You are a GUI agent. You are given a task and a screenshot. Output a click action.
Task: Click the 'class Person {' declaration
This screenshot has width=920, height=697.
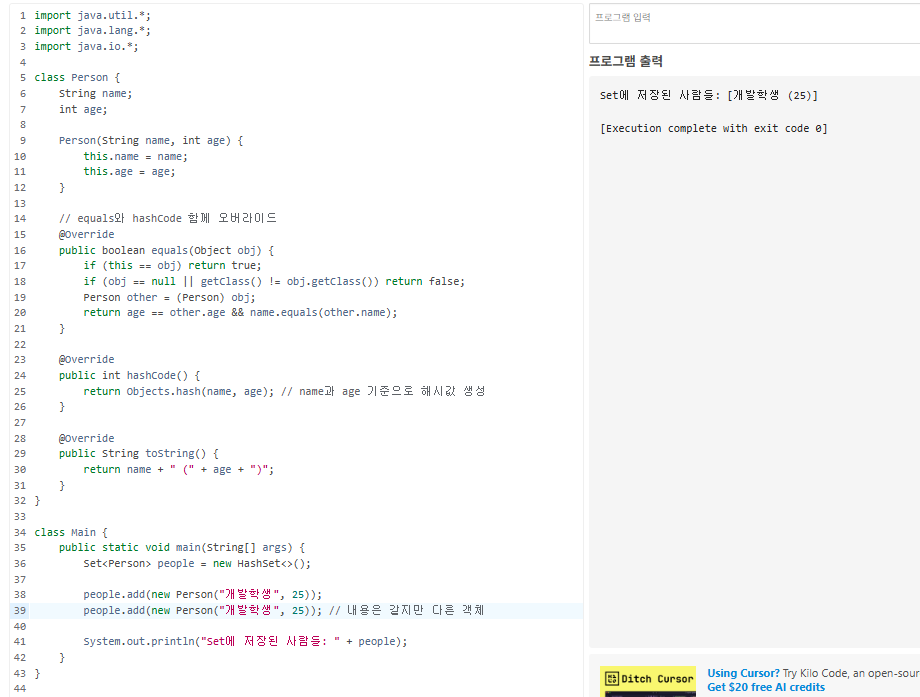pos(77,77)
